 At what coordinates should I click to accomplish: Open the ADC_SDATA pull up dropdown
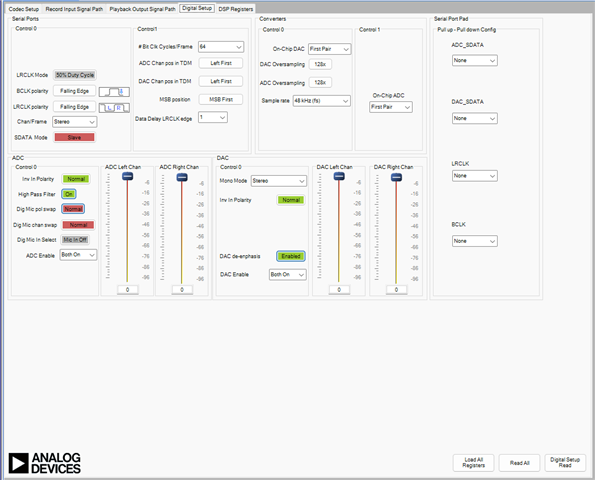475,60
